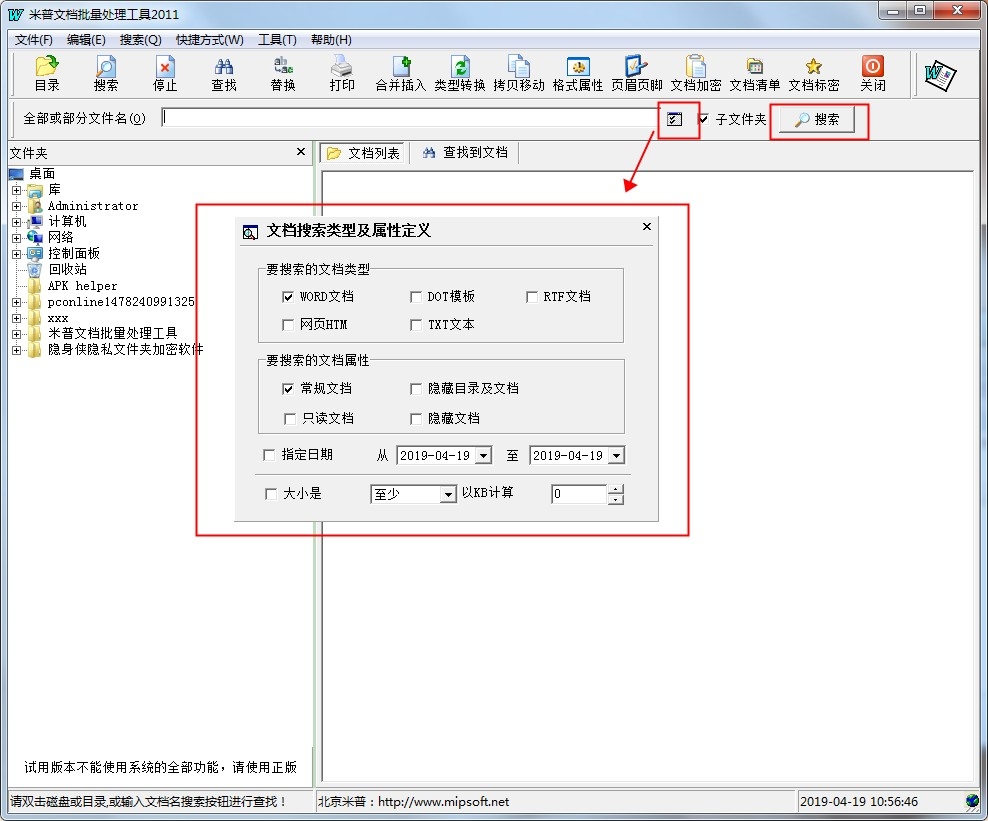Viewport: 988px width, 821px height.
Task: Switch to the 查找到文档 tab
Action: point(465,152)
